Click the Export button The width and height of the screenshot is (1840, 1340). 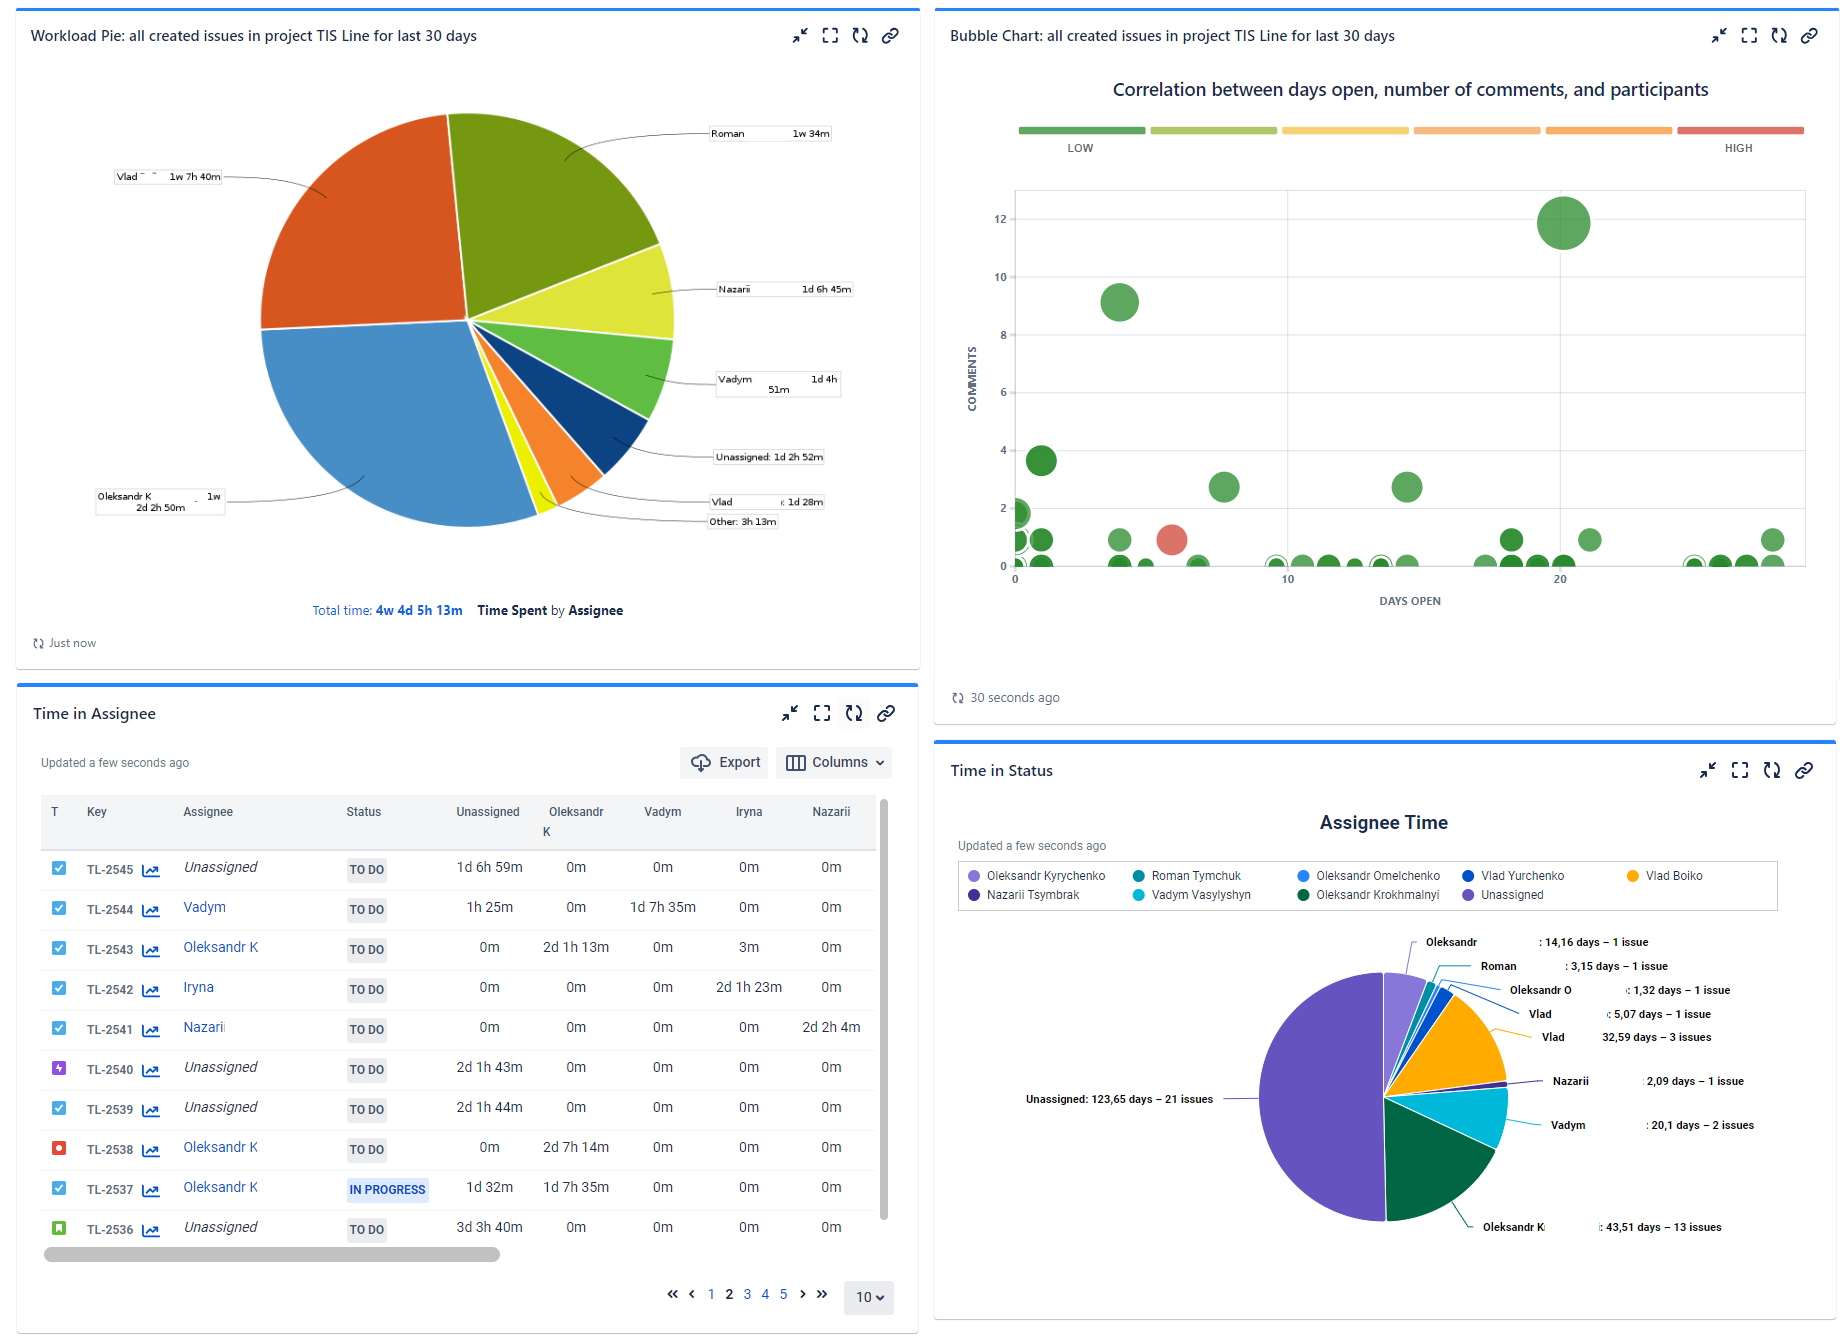(724, 762)
